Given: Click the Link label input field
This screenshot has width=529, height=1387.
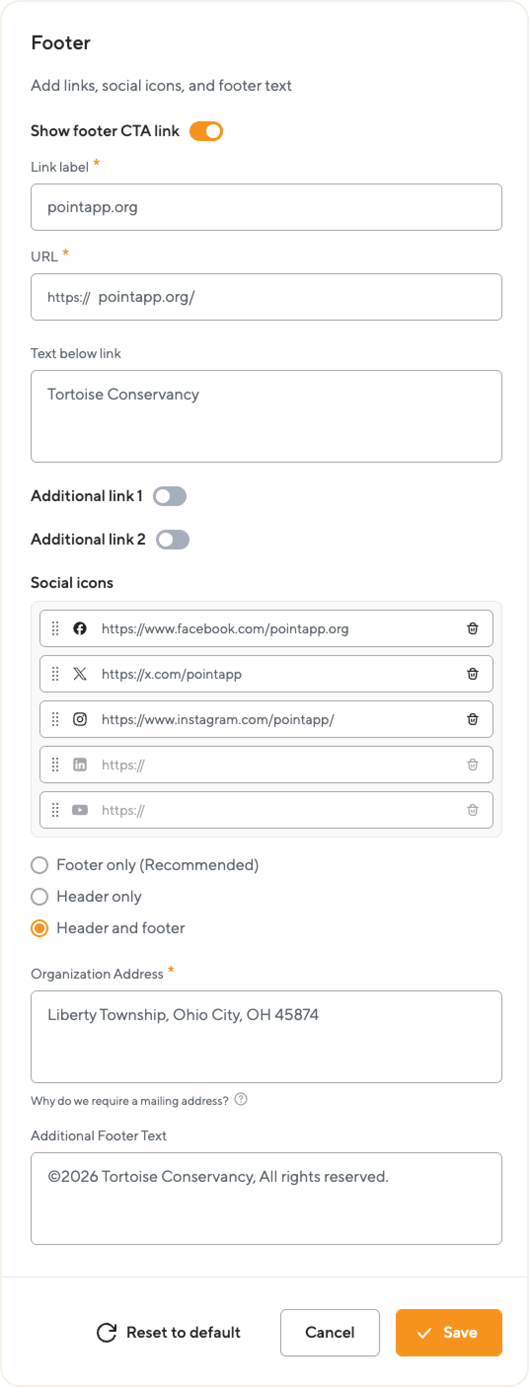Looking at the screenshot, I should pos(266,207).
